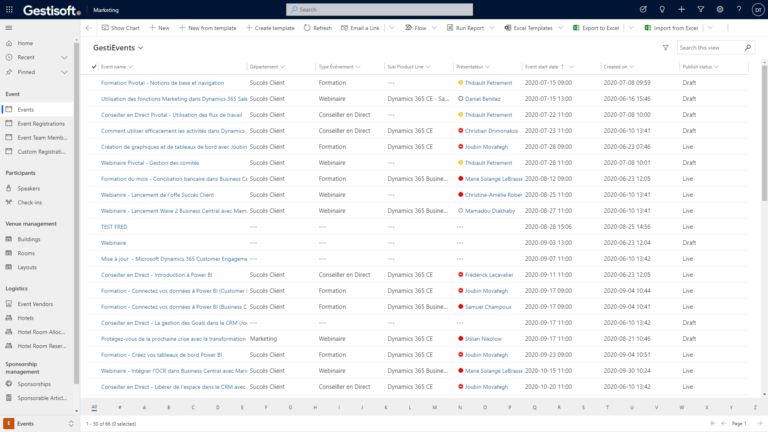Open Speakers in sidebar
768x432 pixels.
coord(28,188)
